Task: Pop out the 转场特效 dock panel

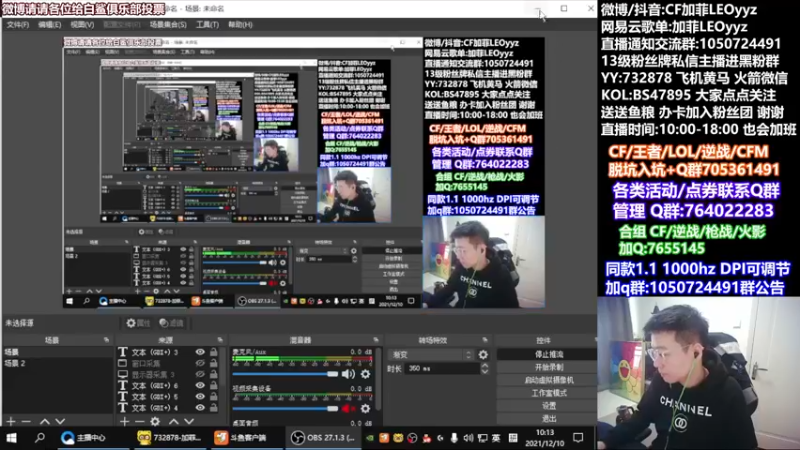Action: coord(485,340)
